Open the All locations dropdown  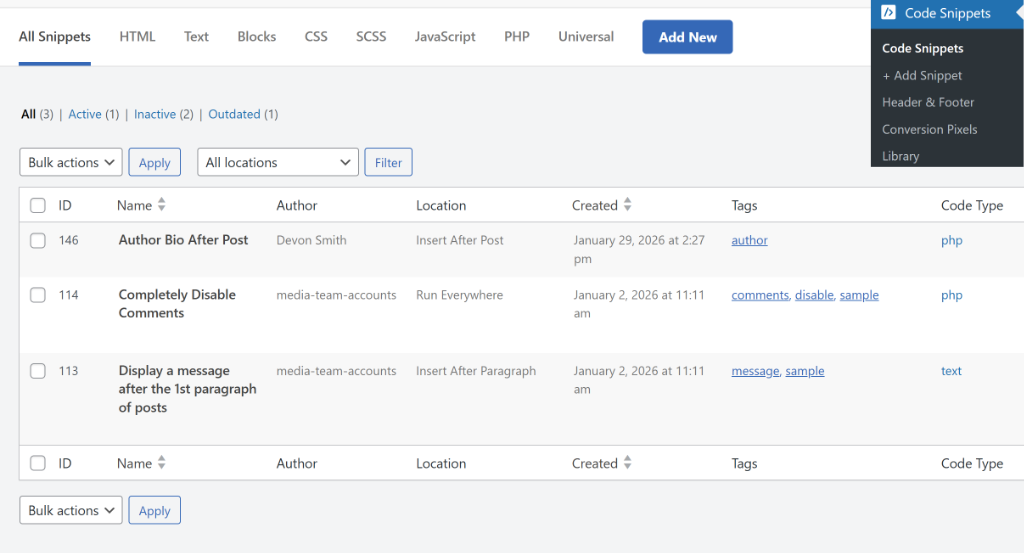pos(278,162)
